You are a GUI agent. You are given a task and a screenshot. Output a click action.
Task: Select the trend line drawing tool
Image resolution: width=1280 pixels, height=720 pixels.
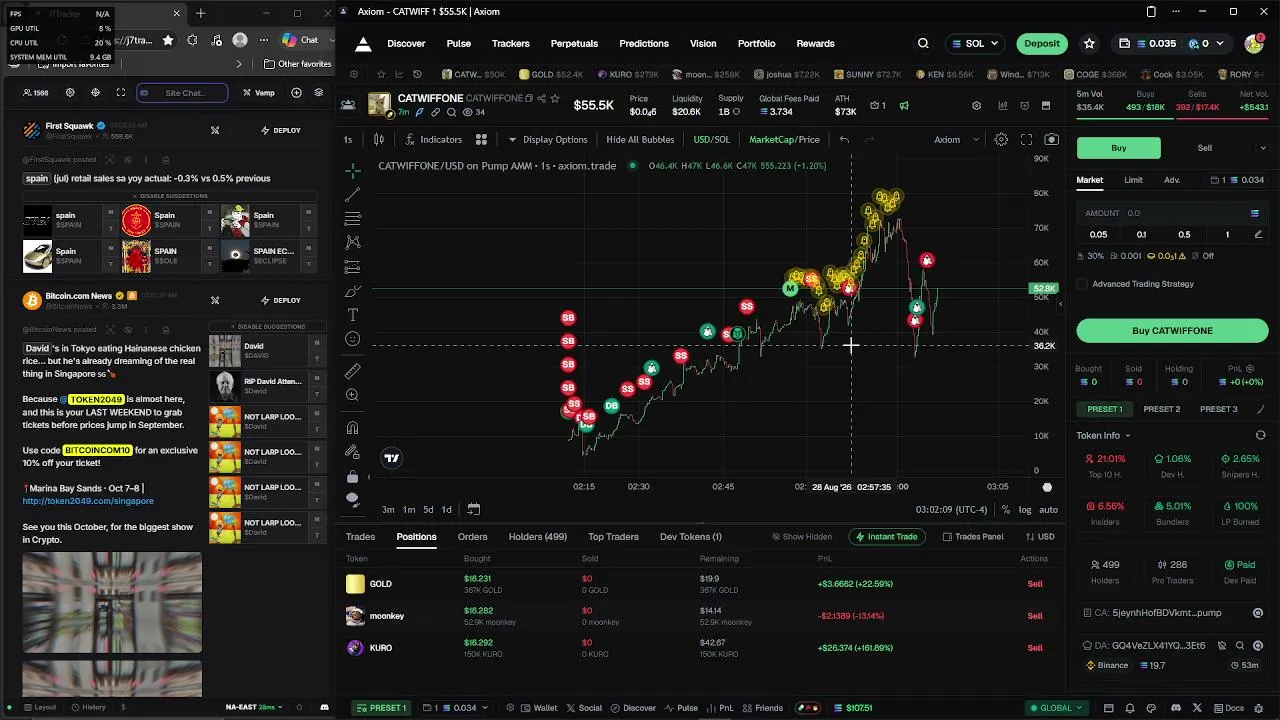352,195
